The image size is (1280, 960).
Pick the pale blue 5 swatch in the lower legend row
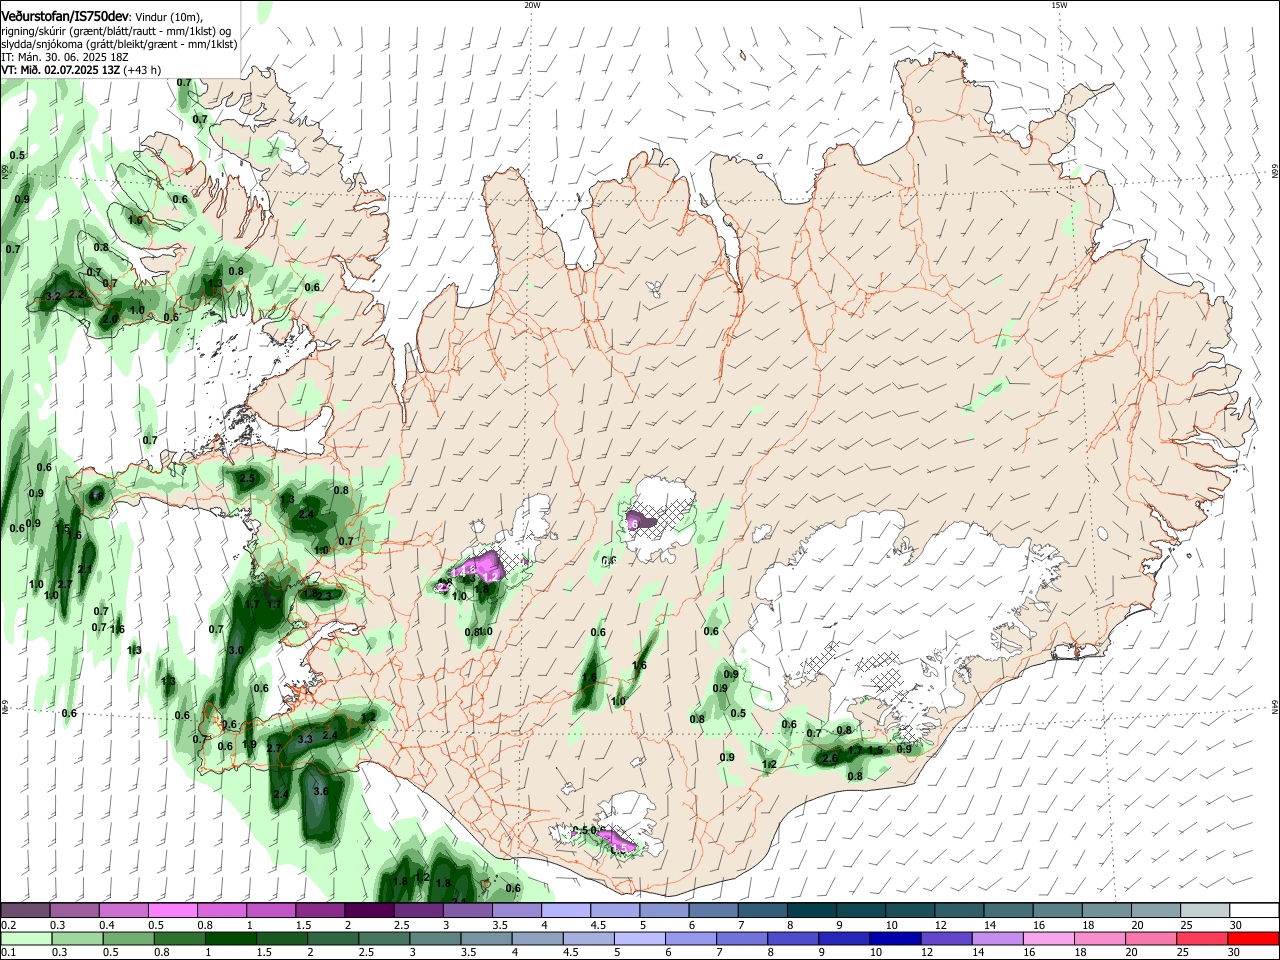639,939
